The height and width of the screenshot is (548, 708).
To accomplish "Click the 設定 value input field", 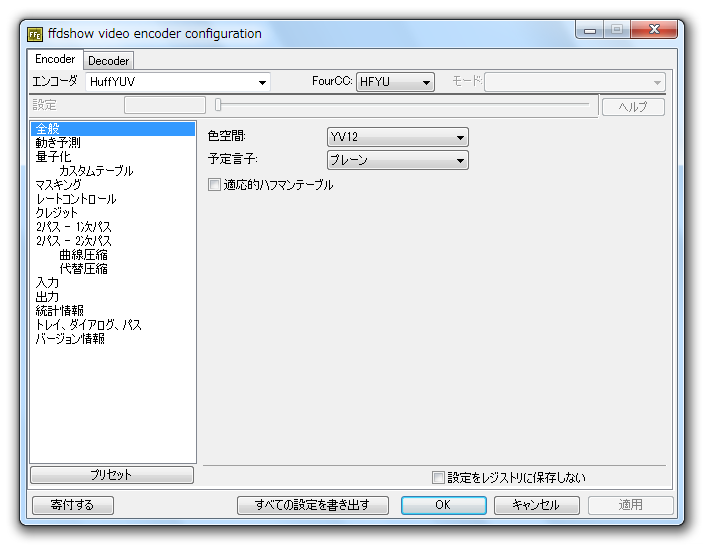I will [x=165, y=105].
